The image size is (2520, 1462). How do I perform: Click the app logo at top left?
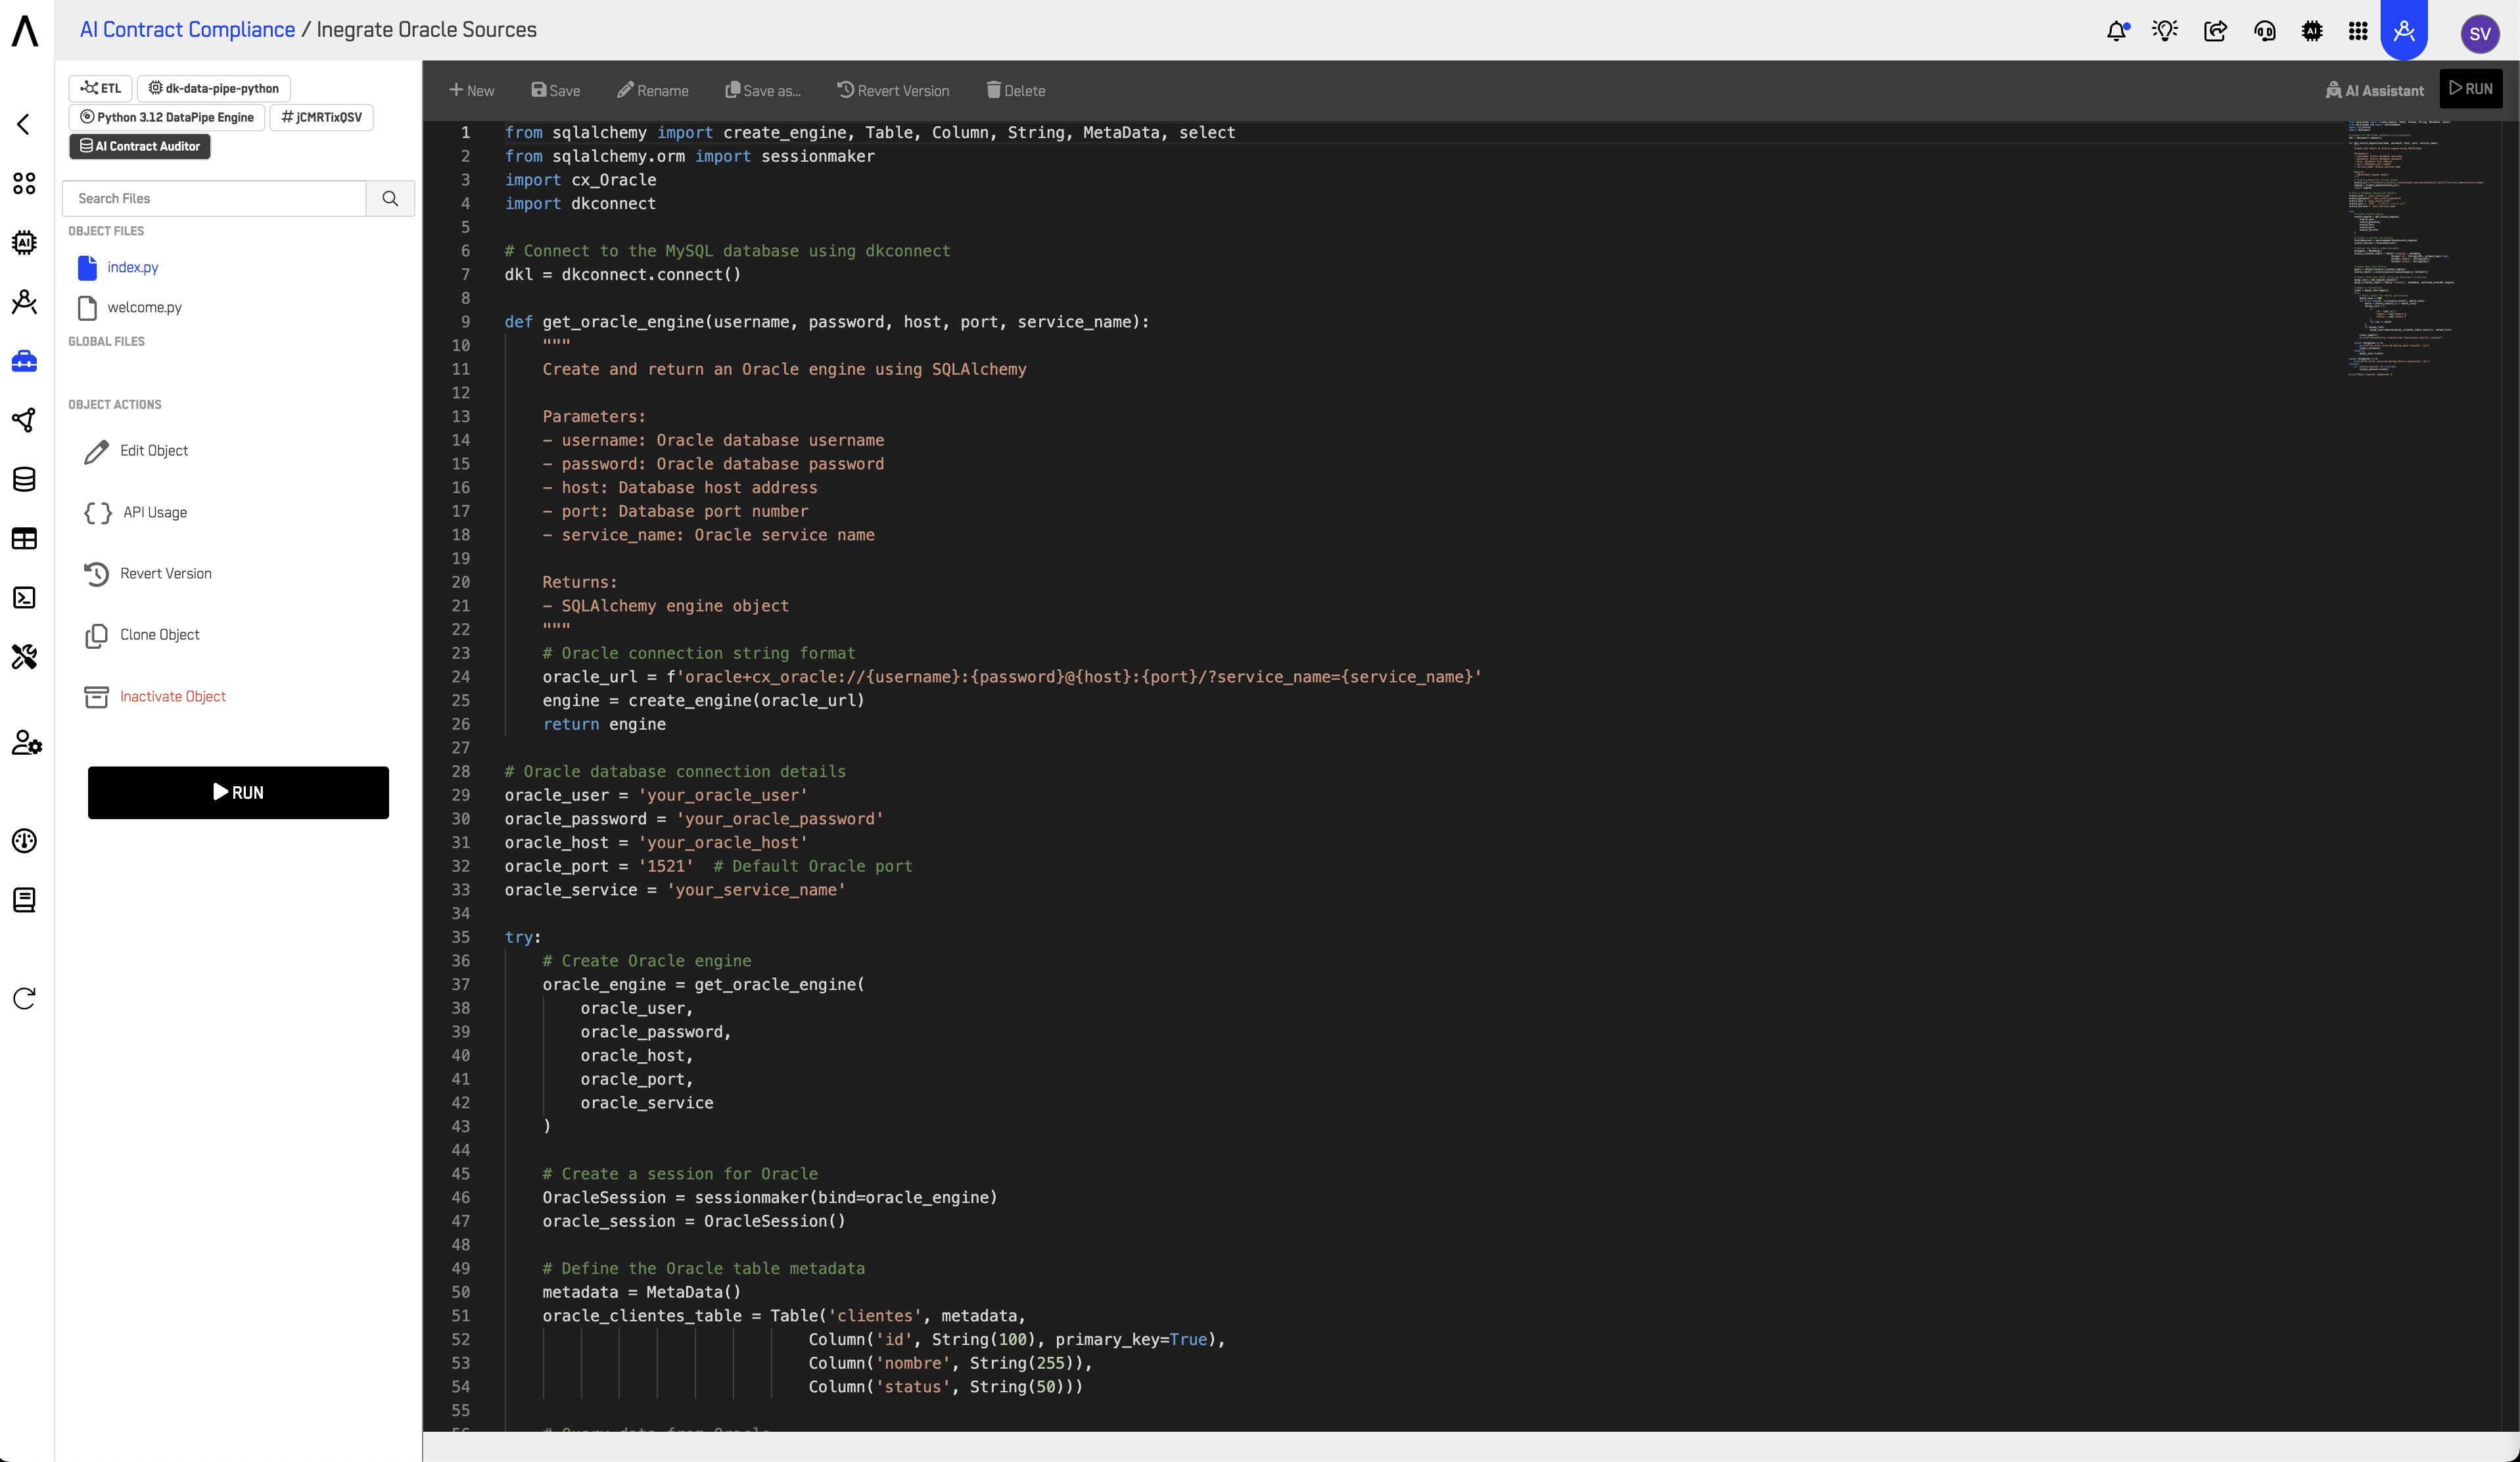pos(25,30)
